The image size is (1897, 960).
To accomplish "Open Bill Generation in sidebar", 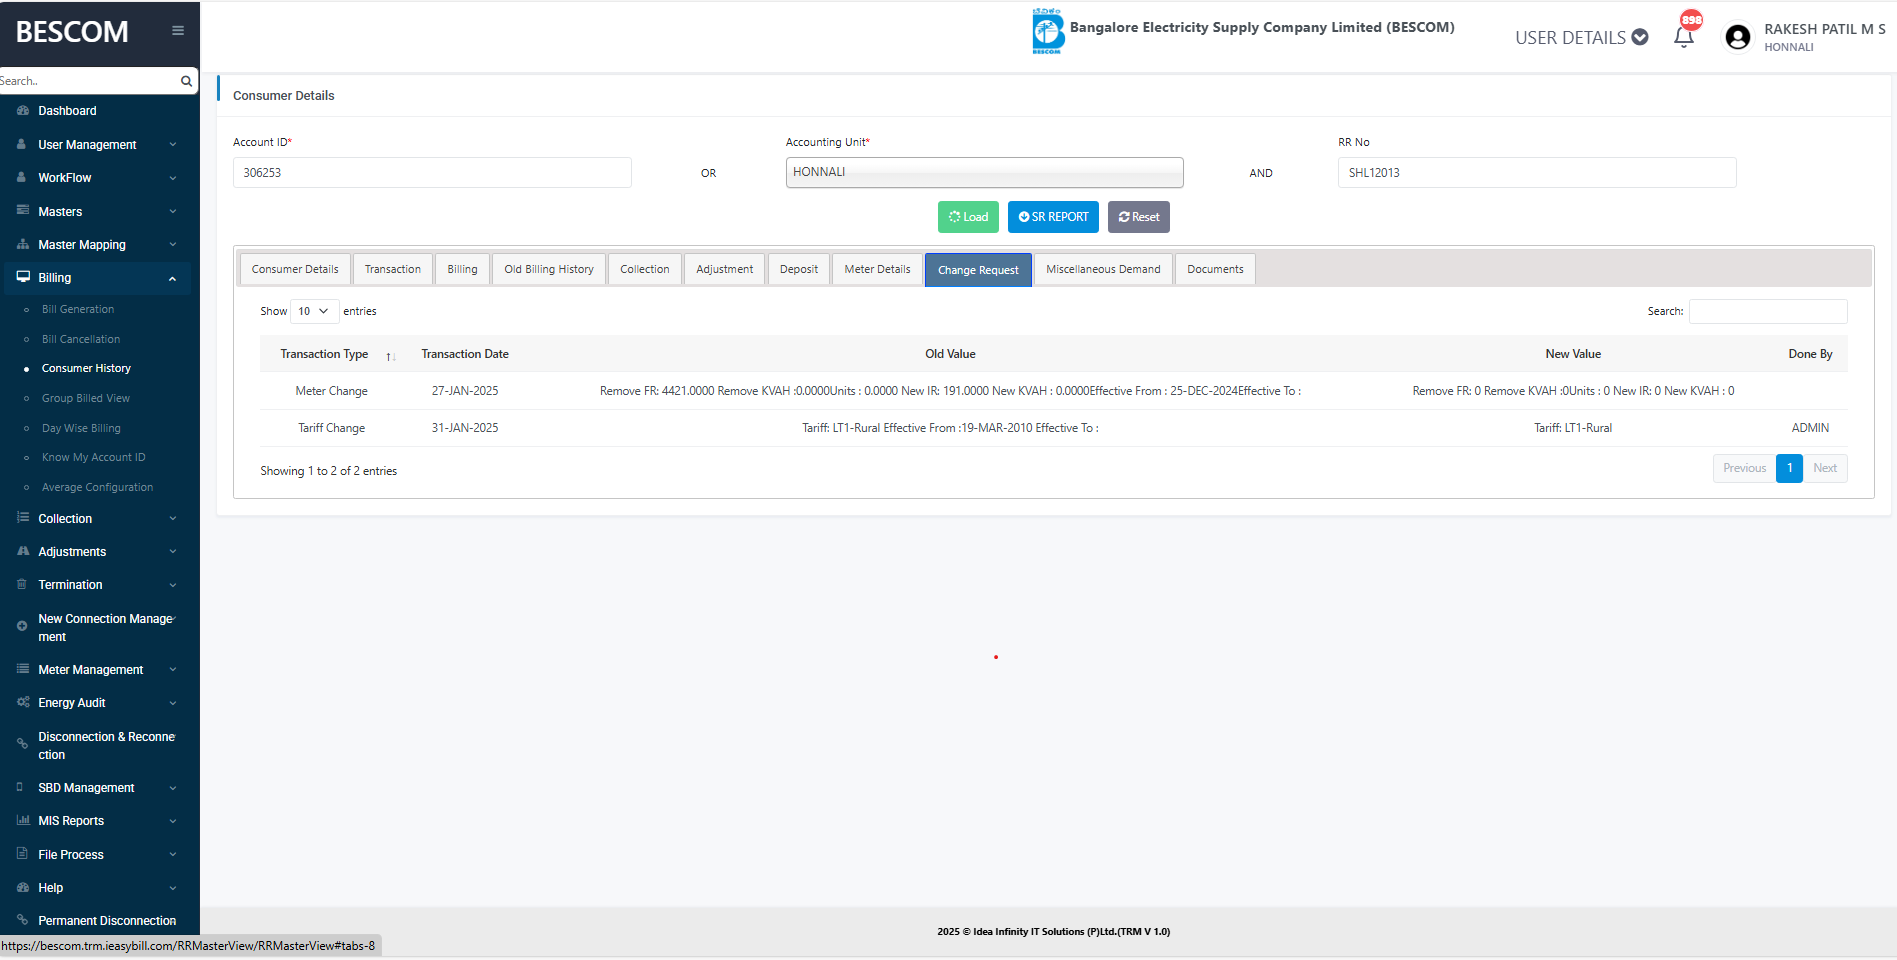I will (x=78, y=310).
